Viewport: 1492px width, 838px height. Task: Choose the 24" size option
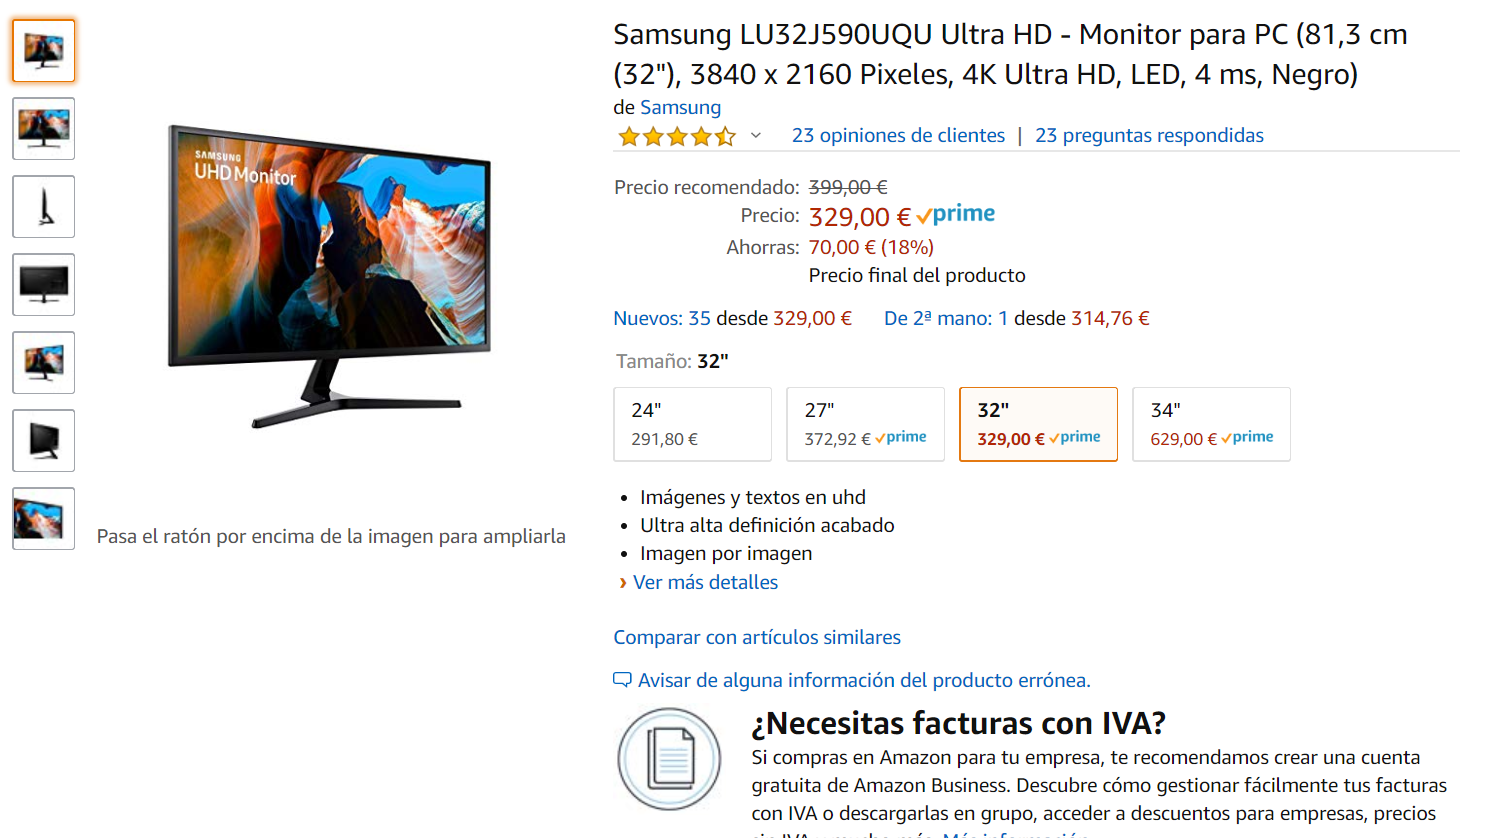click(693, 424)
